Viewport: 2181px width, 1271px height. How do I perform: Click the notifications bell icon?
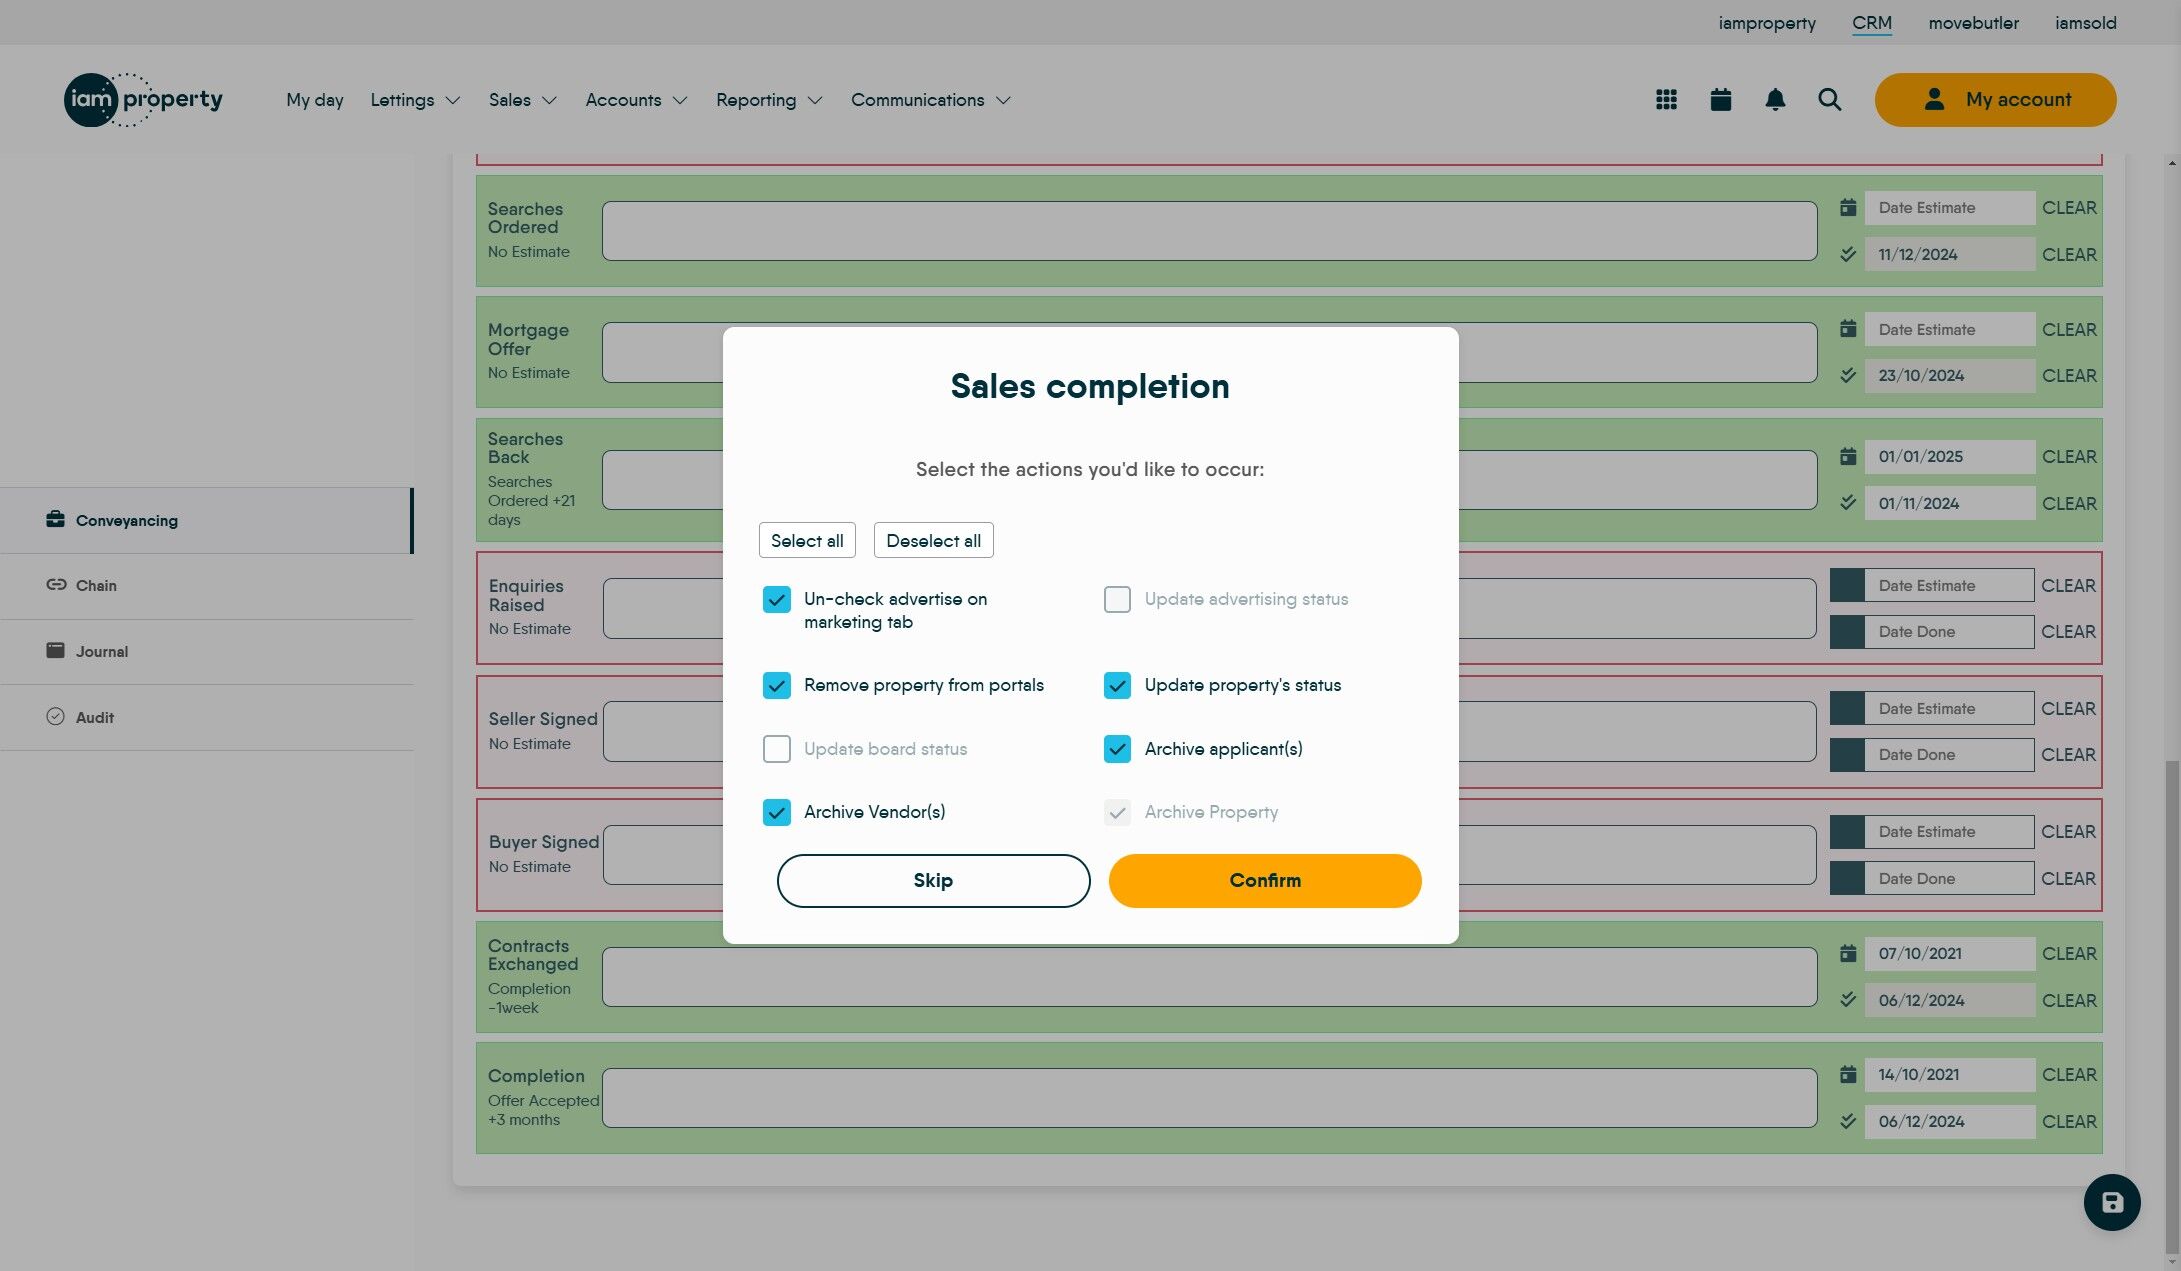[x=1775, y=99]
